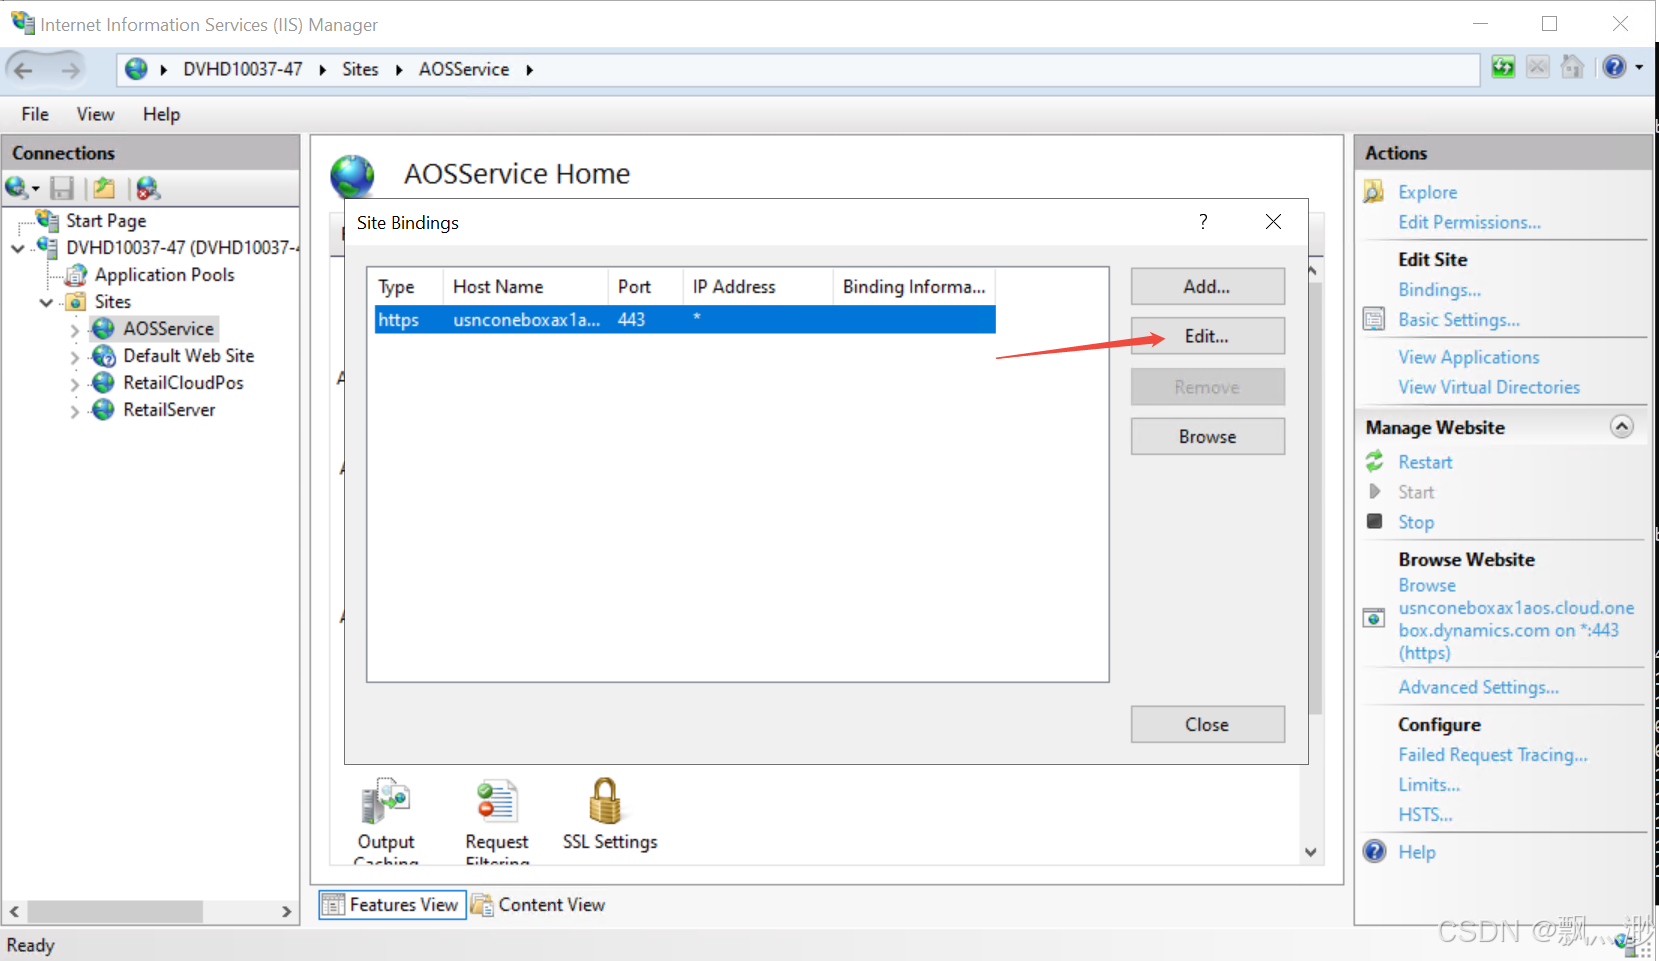This screenshot has width=1659, height=961.
Task: Click the X to dismiss Site Bindings
Action: coord(1273,221)
